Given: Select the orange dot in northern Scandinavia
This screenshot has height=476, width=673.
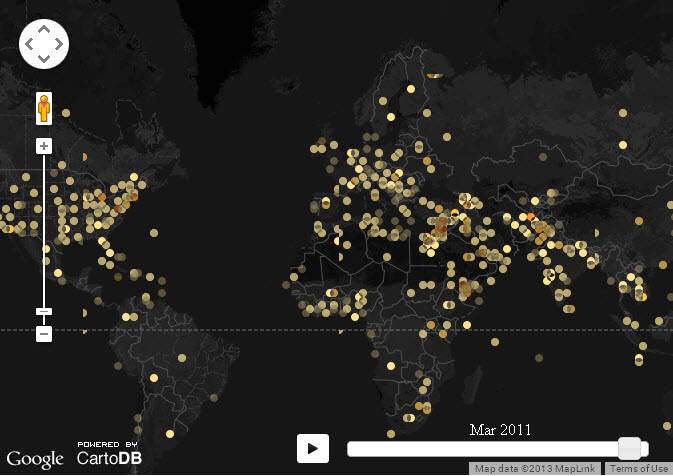Looking at the screenshot, I should click(x=434, y=74).
